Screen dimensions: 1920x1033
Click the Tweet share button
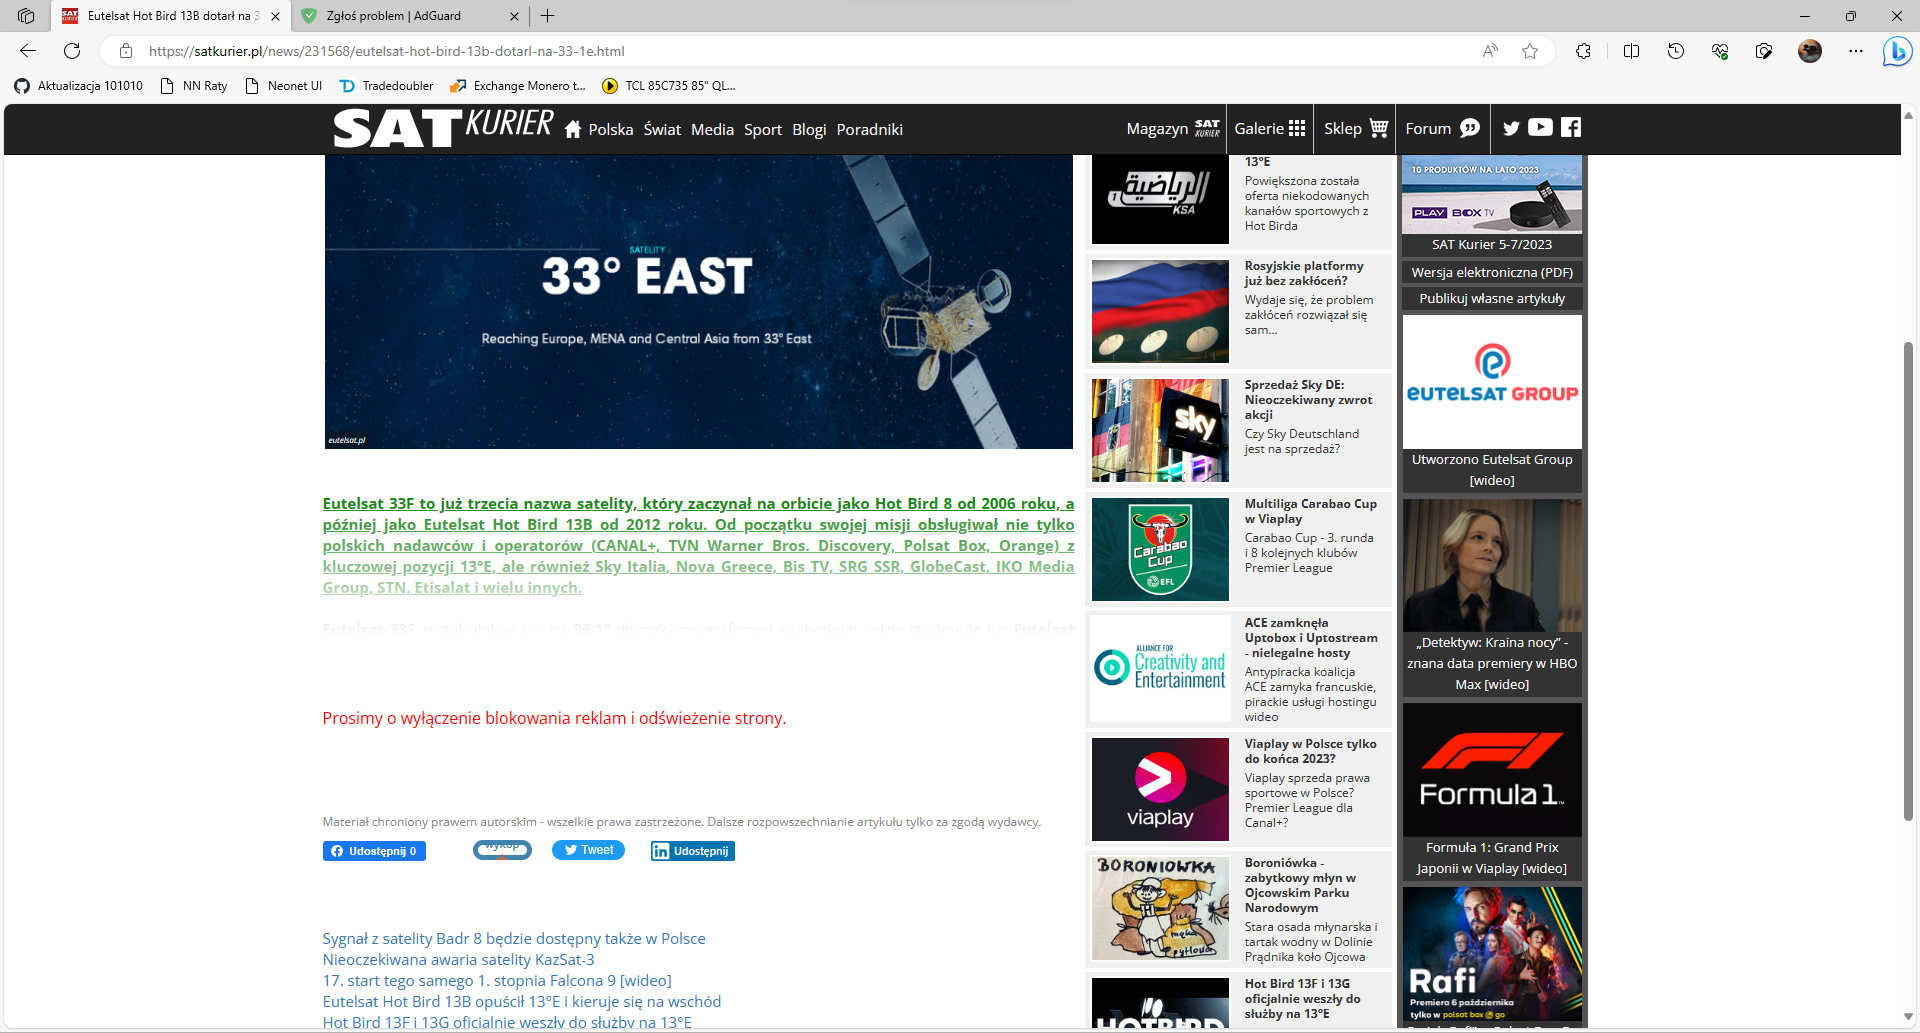(x=588, y=850)
